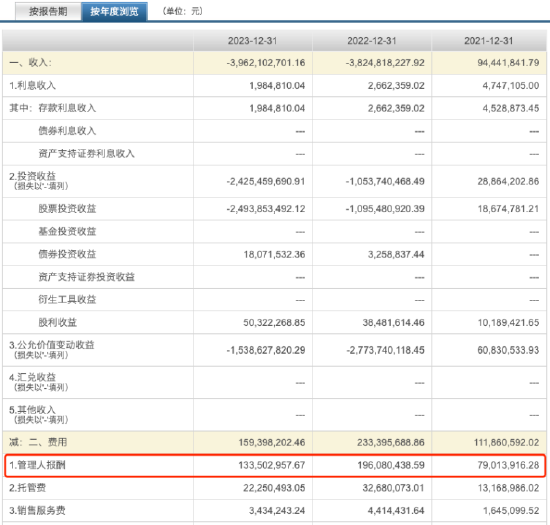Click manager fee value 133,502,957.67
Image resolution: width=550 pixels, height=525 pixels.
272,465
